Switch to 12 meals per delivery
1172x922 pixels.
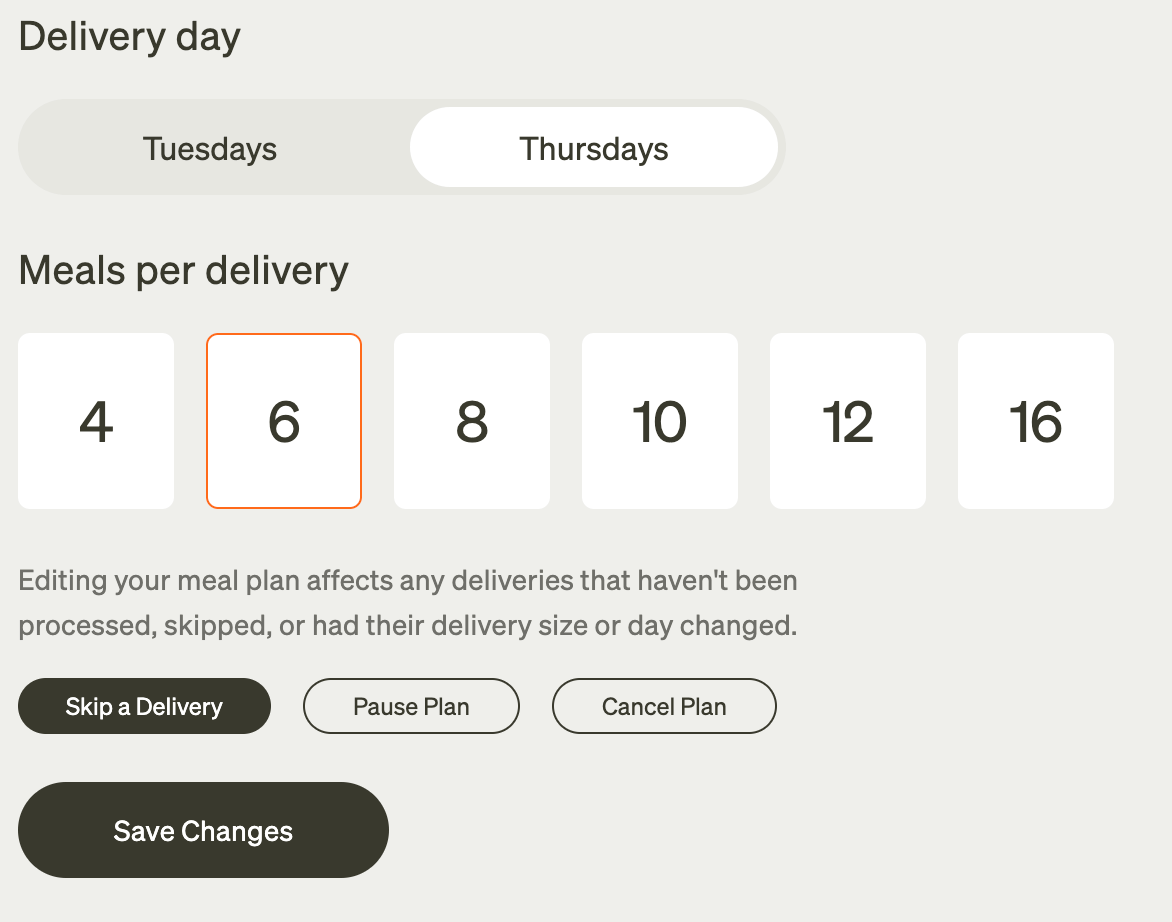848,421
